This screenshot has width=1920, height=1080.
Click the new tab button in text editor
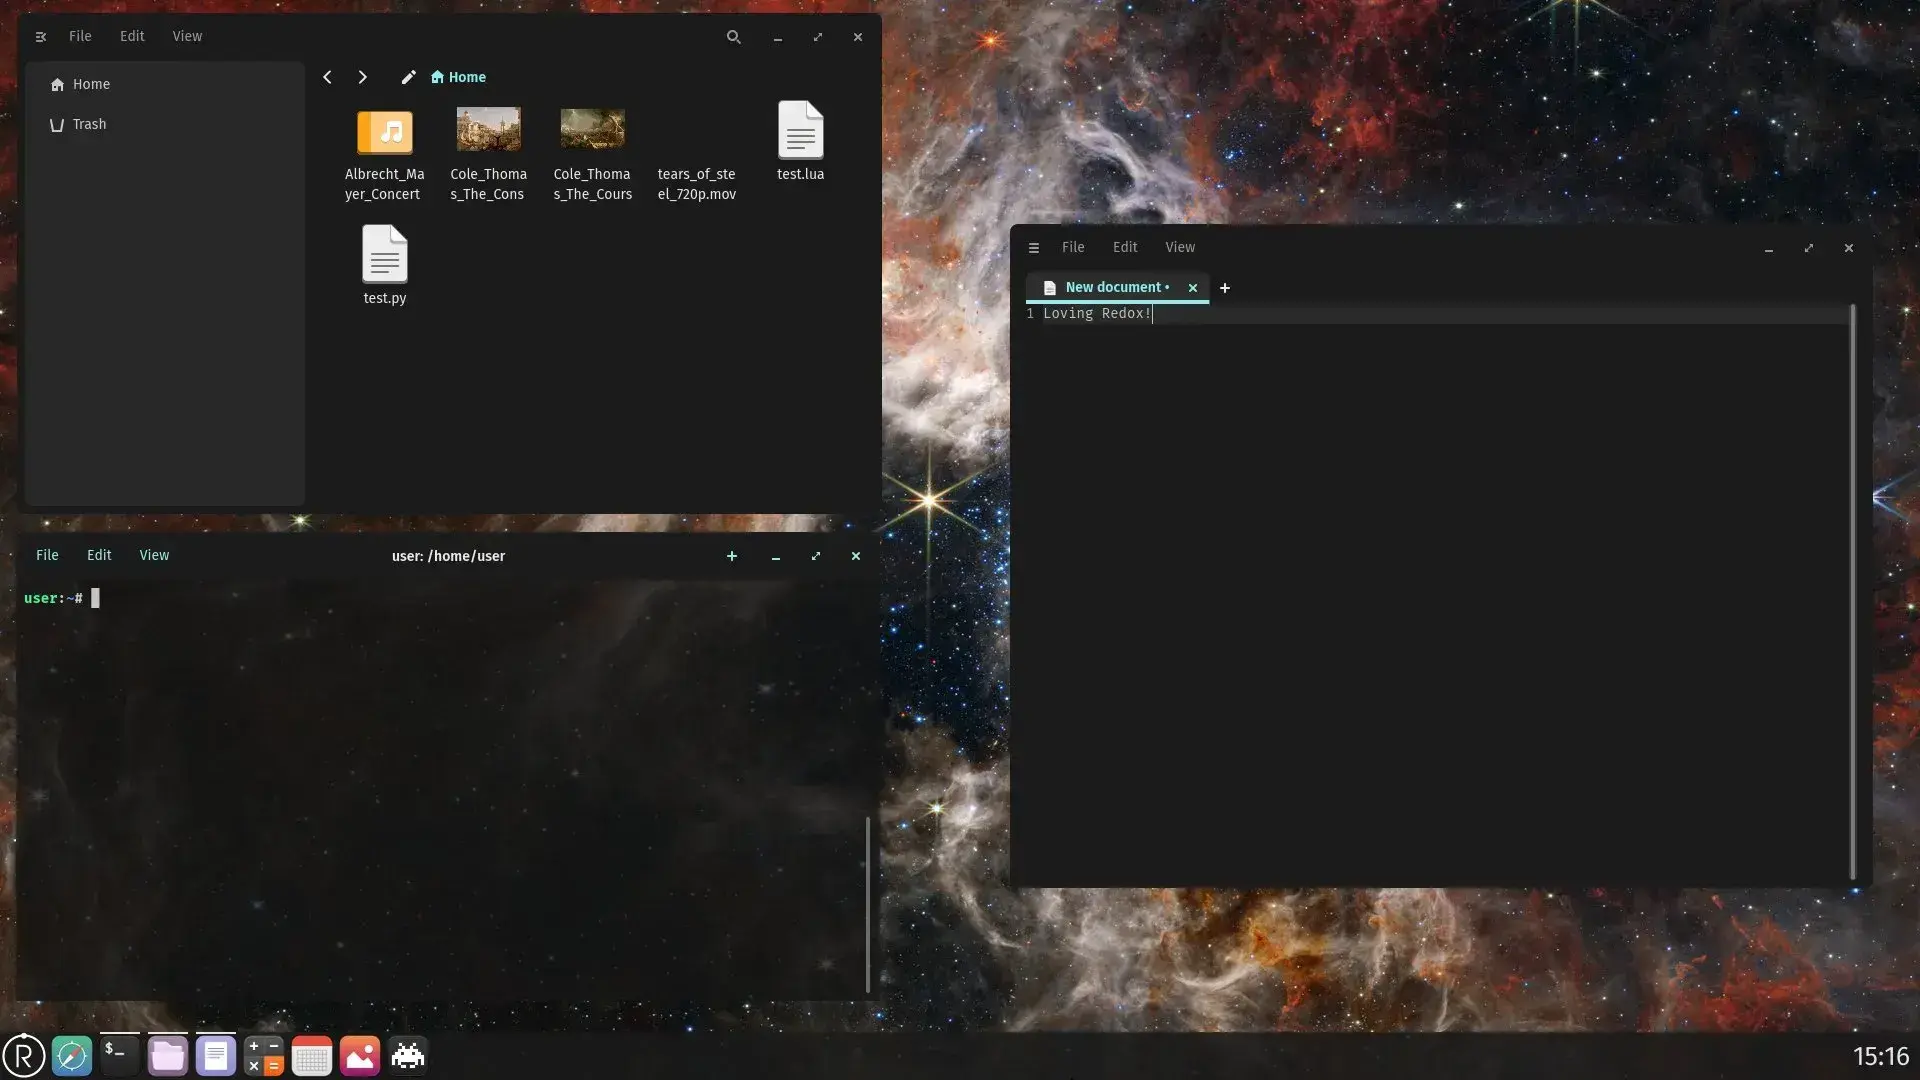1222,287
